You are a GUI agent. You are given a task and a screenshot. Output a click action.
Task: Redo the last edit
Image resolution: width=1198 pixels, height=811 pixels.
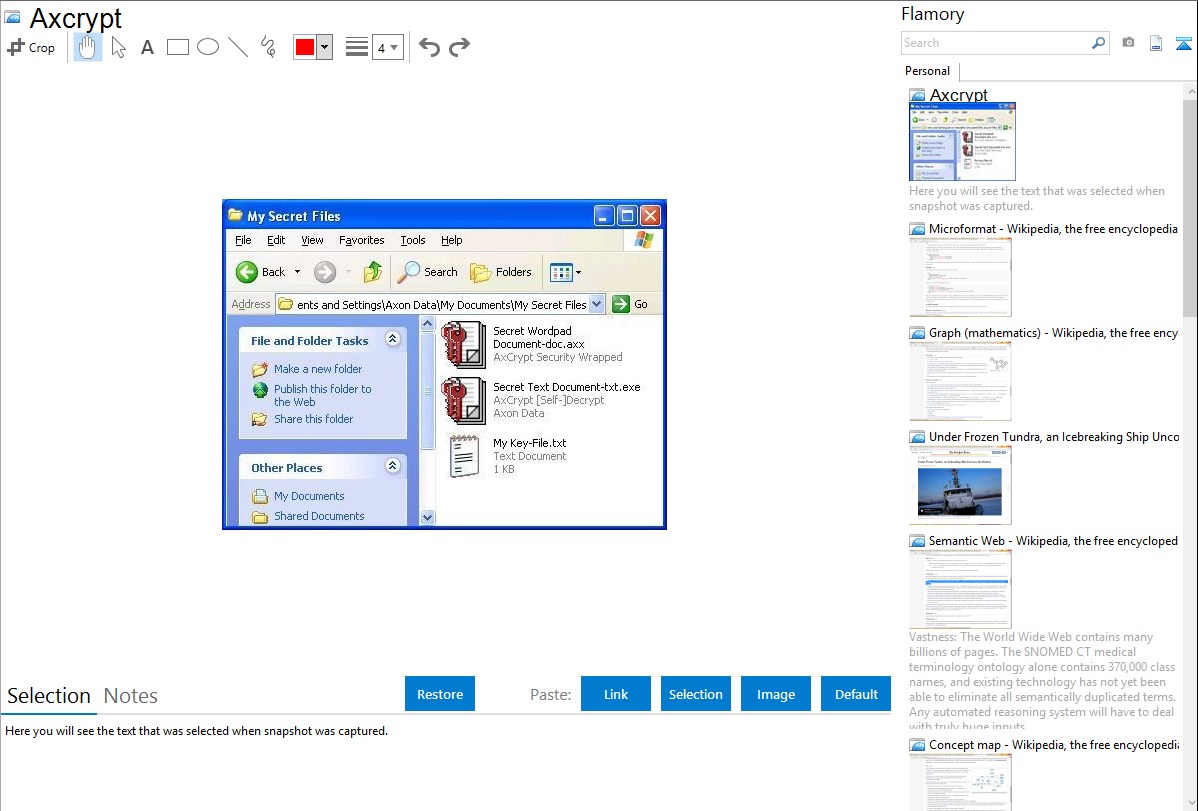pos(459,47)
